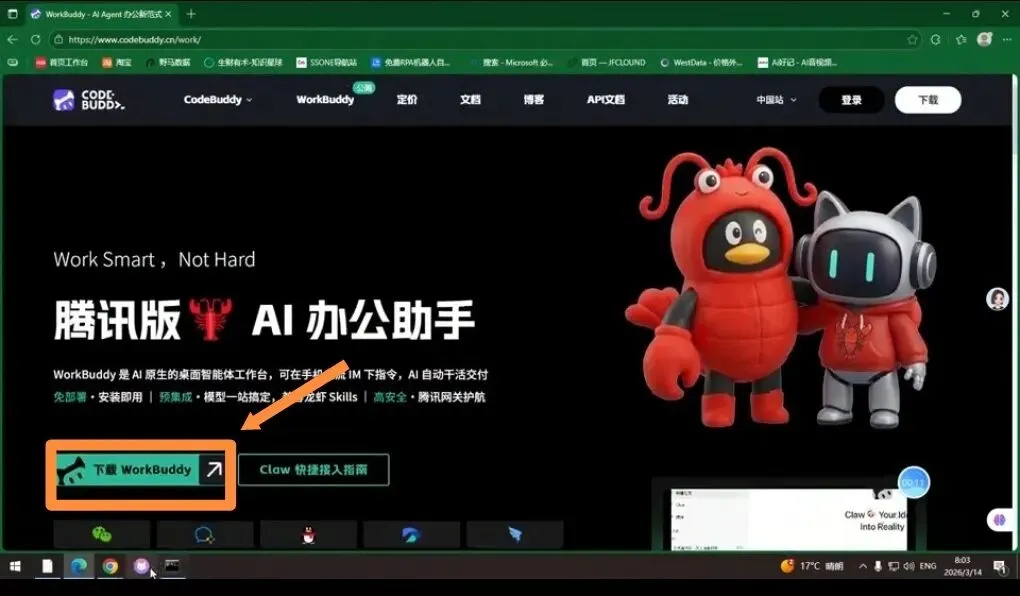Viewport: 1020px width, 596px height.
Task: Switch the ENG input language
Action: pos(928,566)
